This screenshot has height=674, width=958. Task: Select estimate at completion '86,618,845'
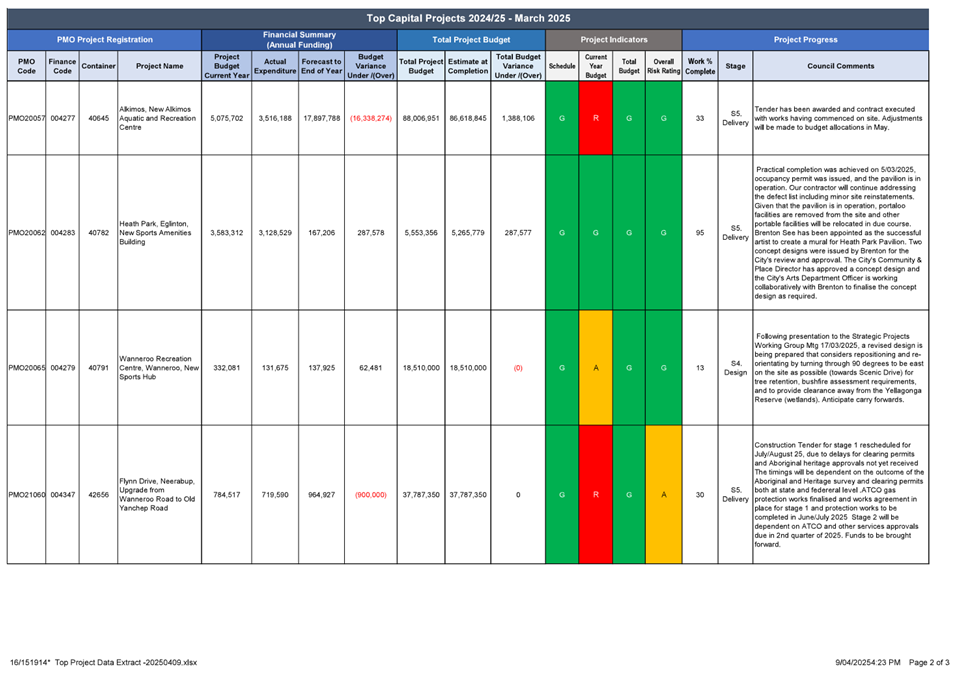468,119
